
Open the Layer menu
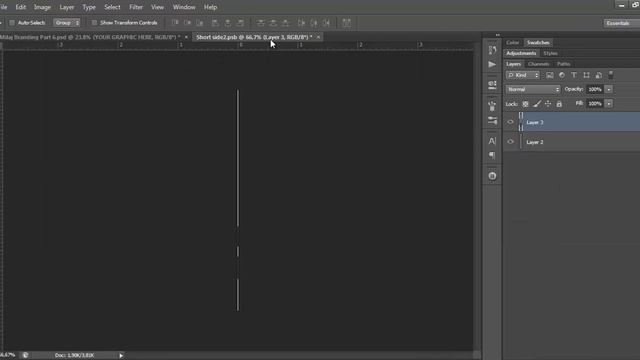click(67, 7)
